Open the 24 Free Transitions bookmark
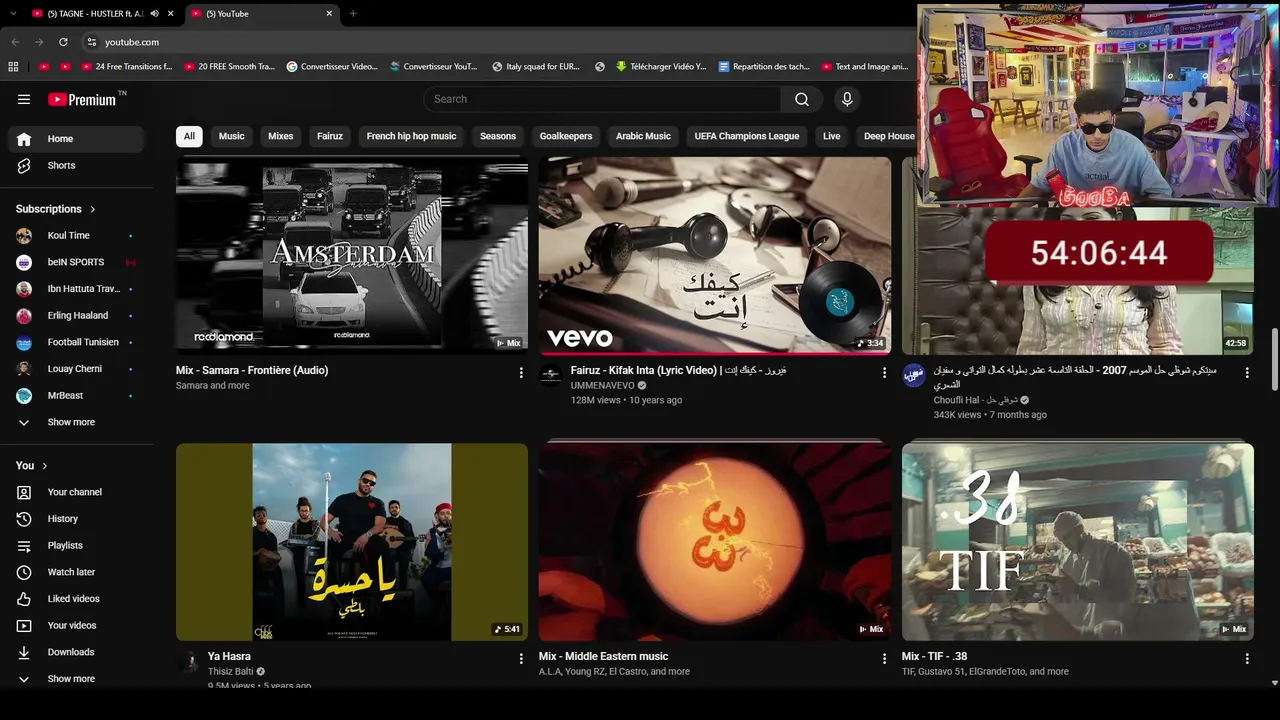 pyautogui.click(x=125, y=67)
